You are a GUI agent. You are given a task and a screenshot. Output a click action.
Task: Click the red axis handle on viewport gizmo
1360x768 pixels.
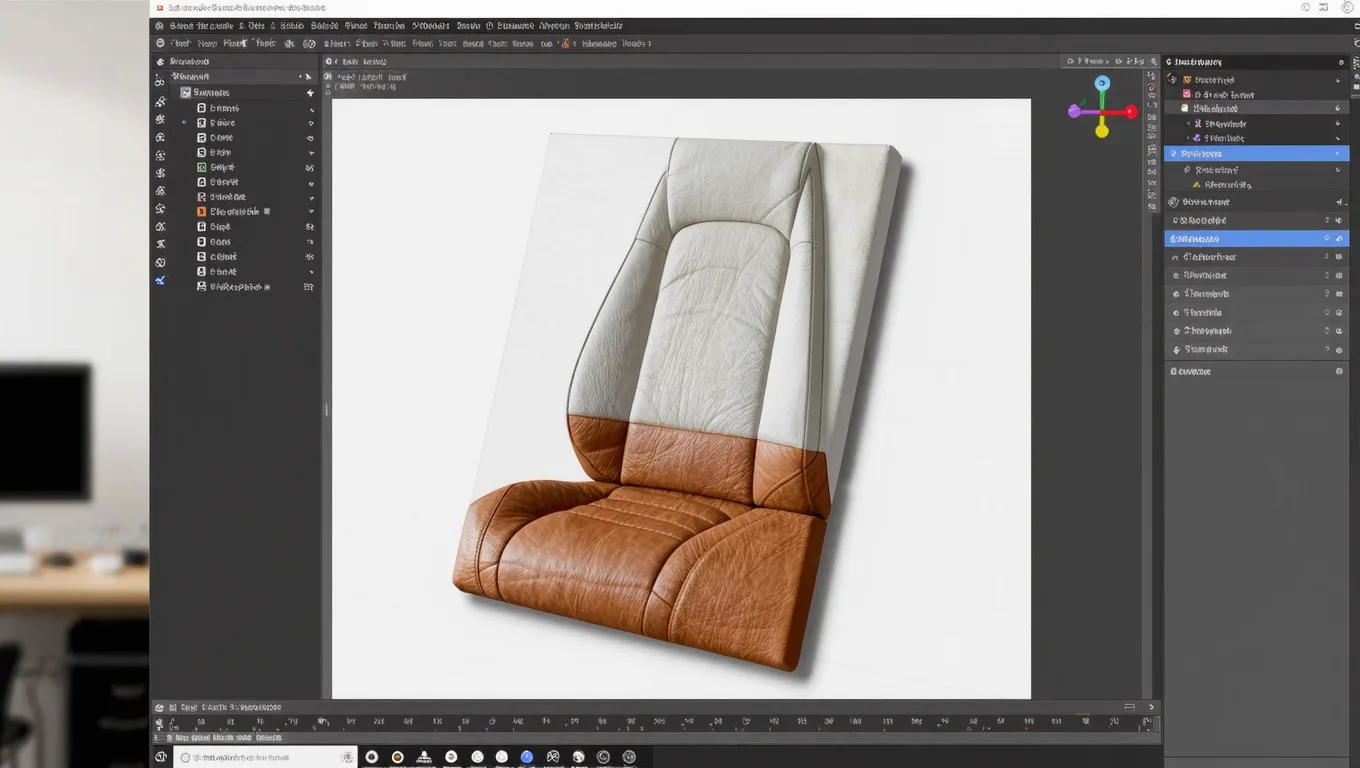pyautogui.click(x=1131, y=112)
